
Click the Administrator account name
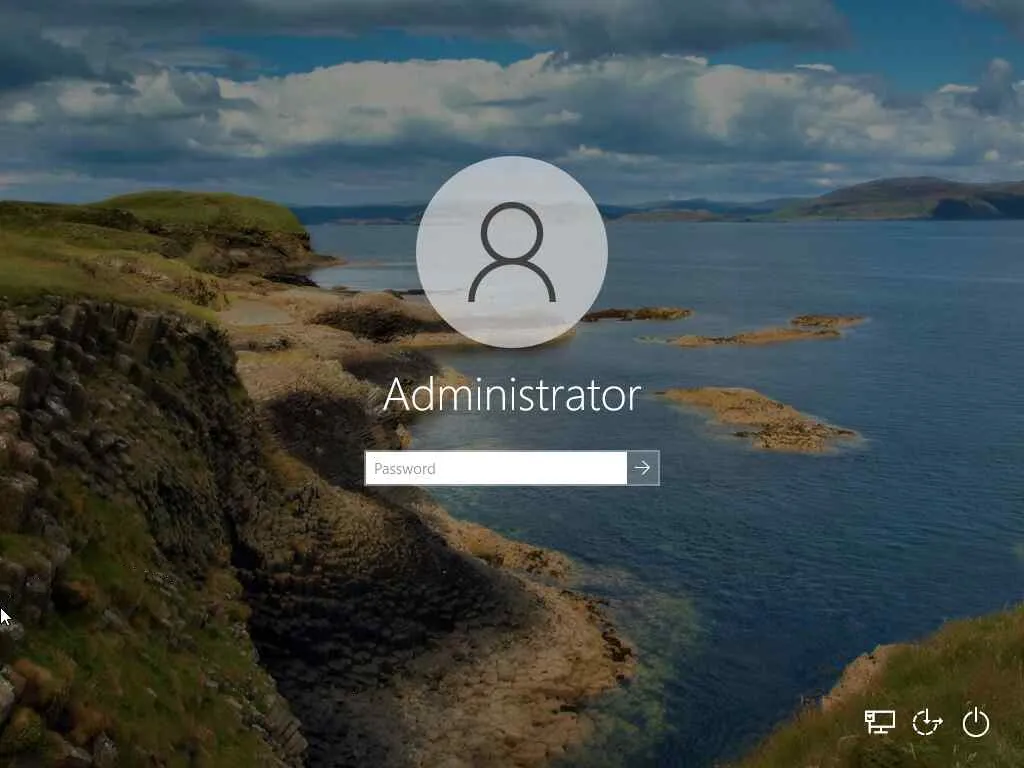pos(512,395)
